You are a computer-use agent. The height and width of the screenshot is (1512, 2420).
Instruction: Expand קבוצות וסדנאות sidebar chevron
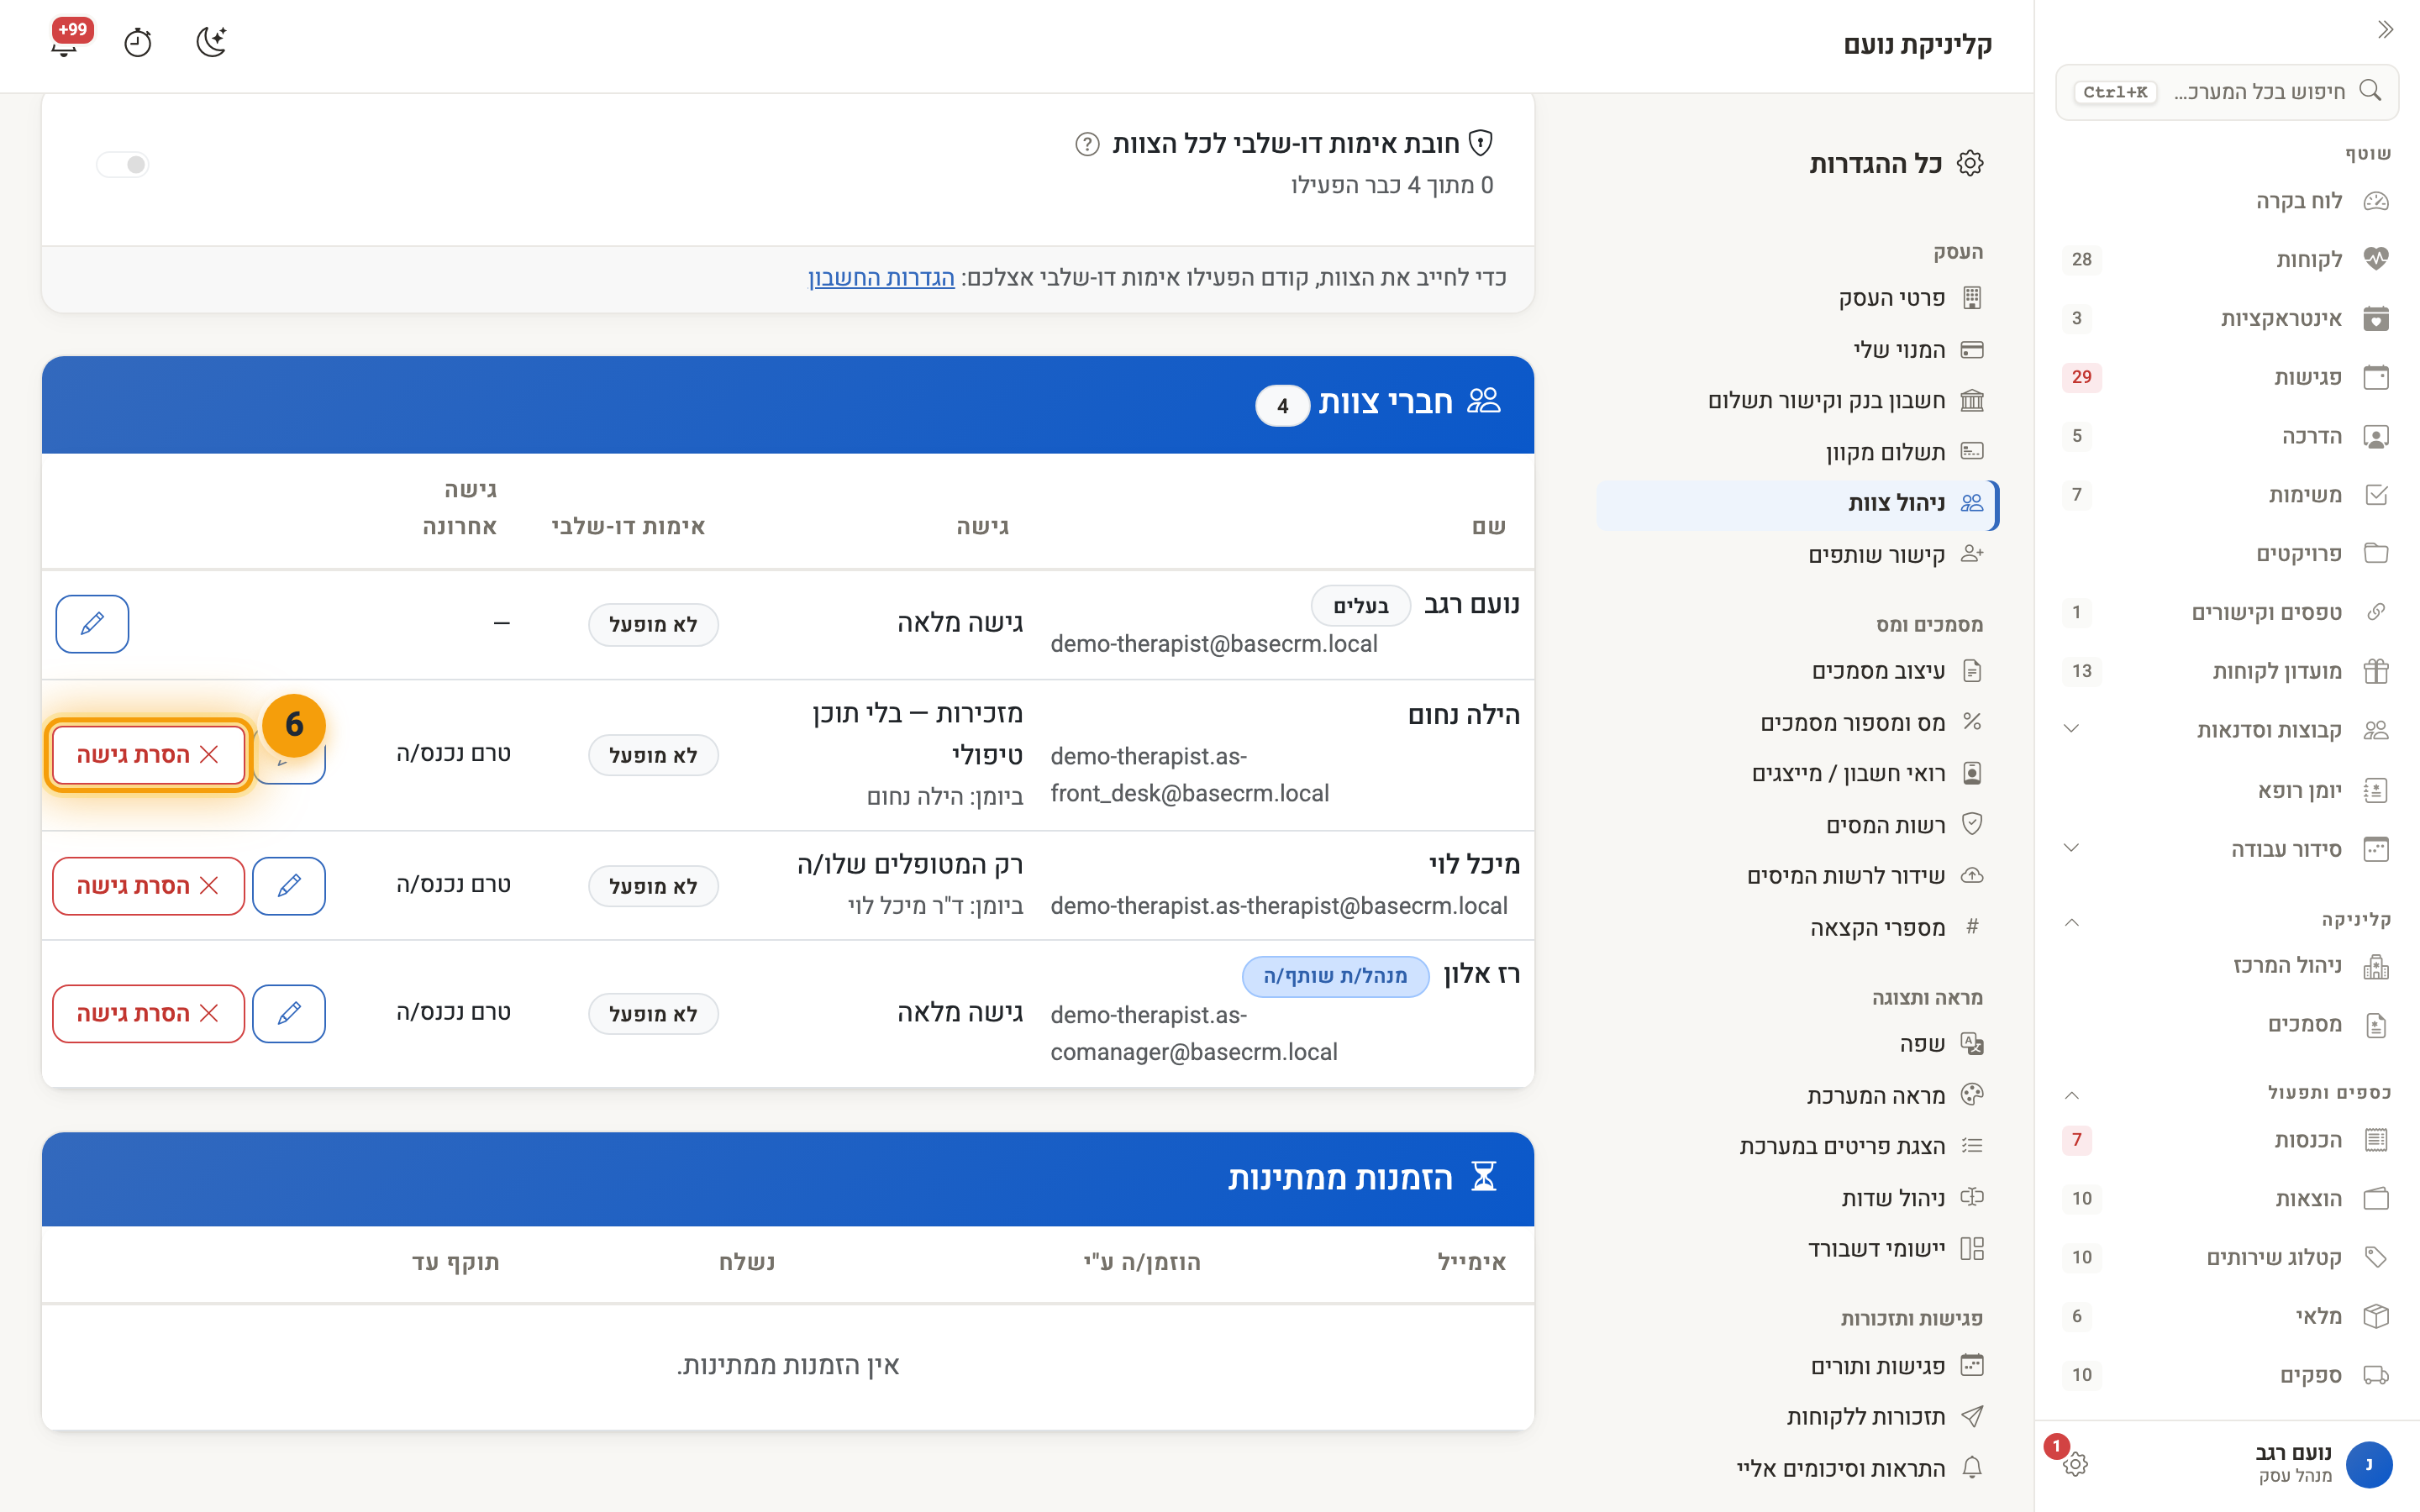tap(2071, 729)
